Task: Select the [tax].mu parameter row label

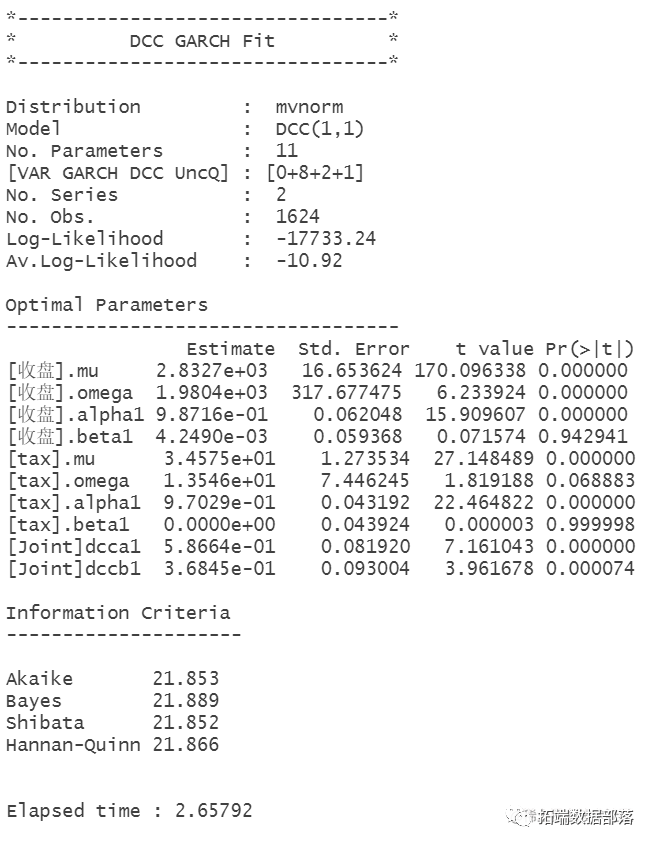Action: click(x=52, y=459)
